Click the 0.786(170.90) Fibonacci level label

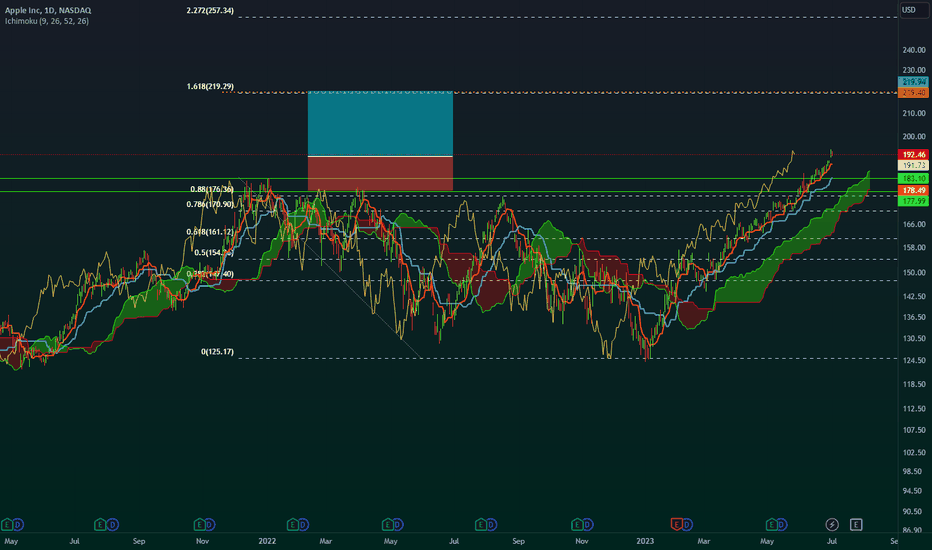pos(210,205)
